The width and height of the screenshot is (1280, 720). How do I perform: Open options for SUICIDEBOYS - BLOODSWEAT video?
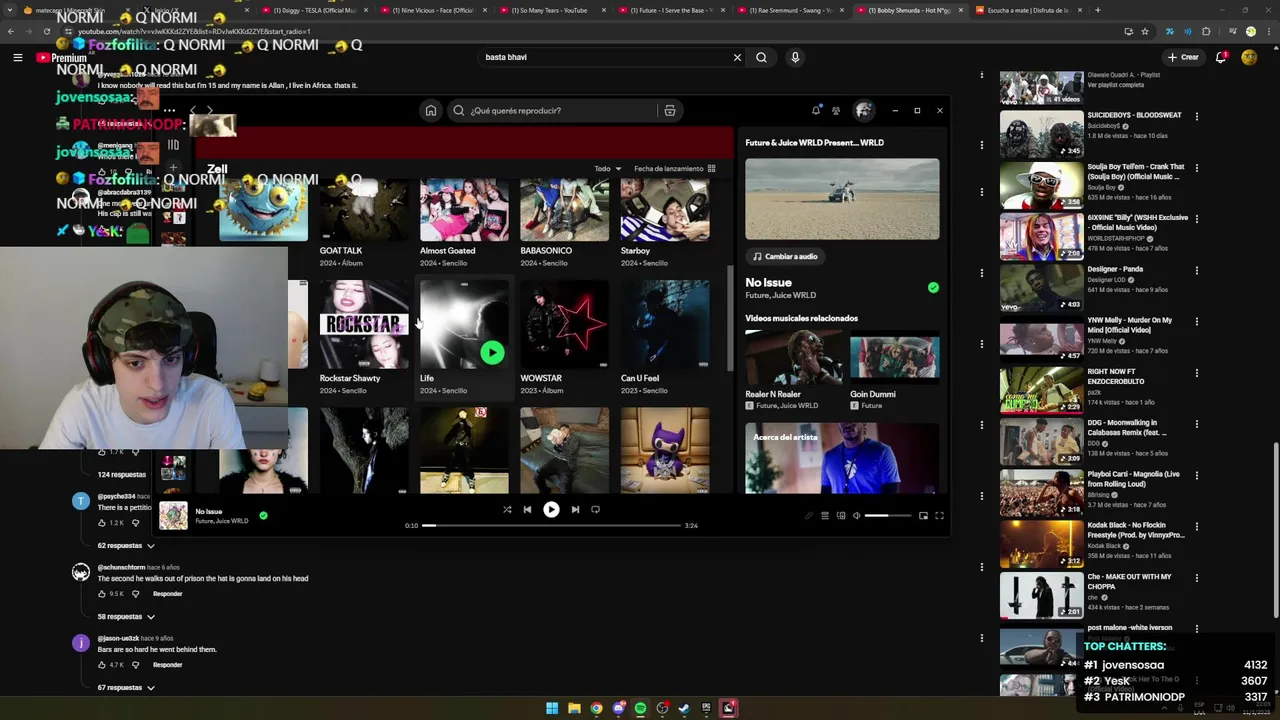click(1197, 117)
